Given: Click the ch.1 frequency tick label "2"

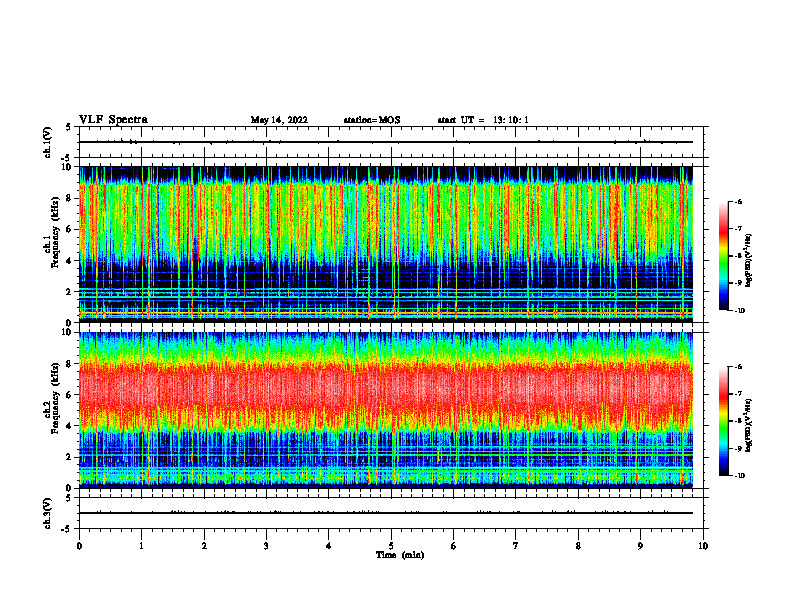Looking at the screenshot, I should click(69, 292).
